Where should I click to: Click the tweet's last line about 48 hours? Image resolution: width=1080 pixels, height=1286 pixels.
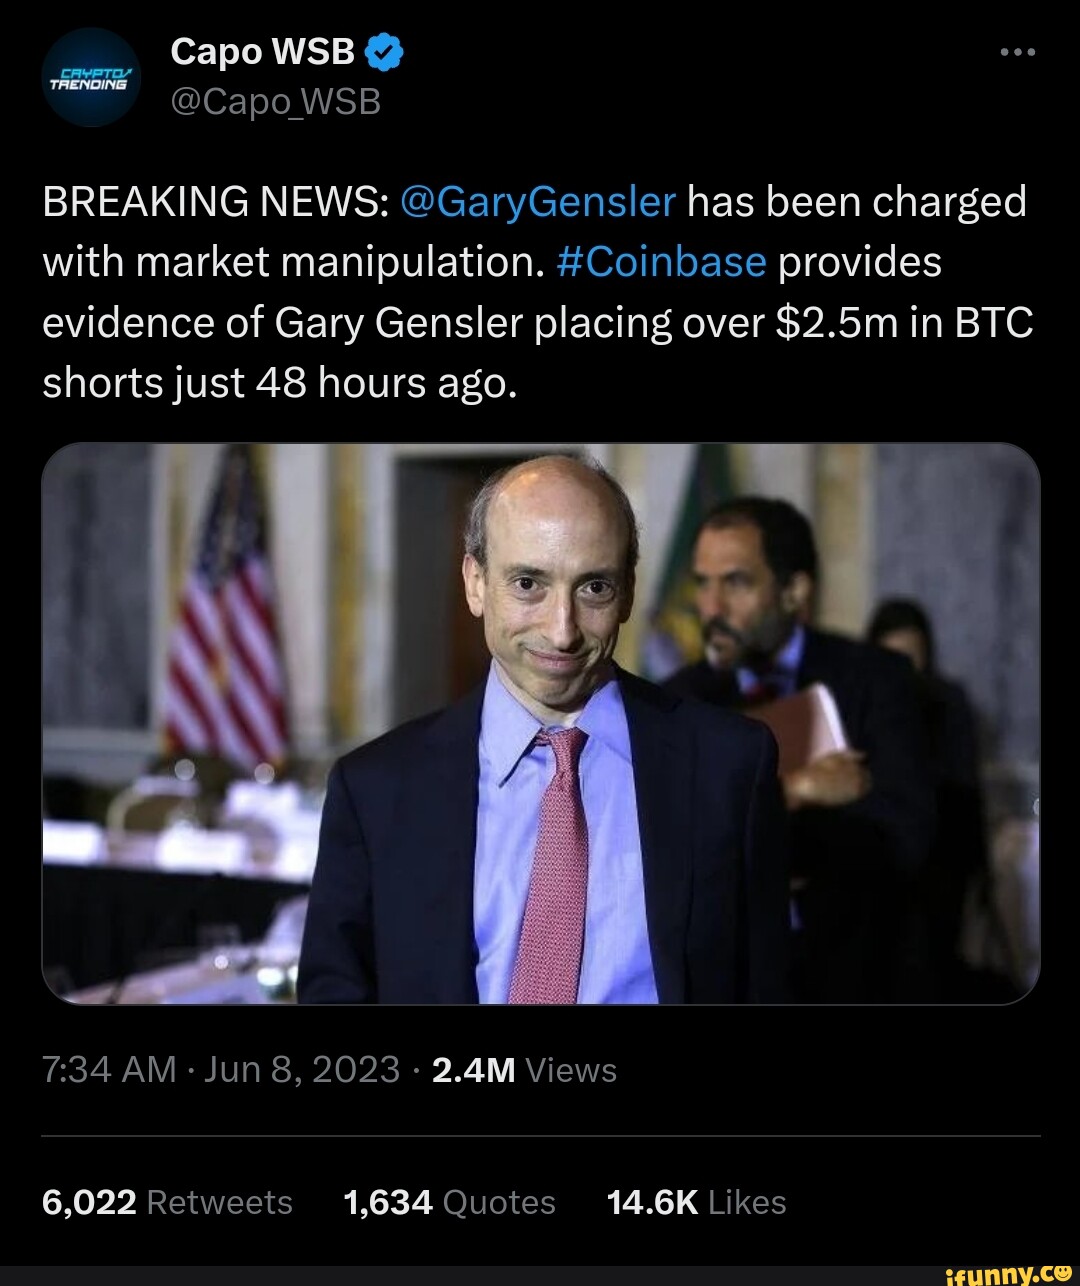(280, 382)
